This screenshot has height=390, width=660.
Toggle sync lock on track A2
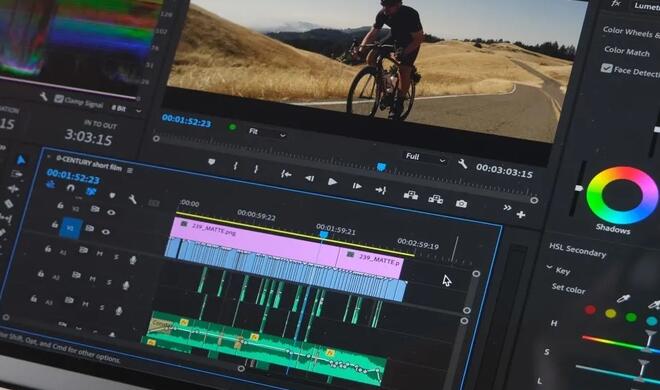click(76, 275)
